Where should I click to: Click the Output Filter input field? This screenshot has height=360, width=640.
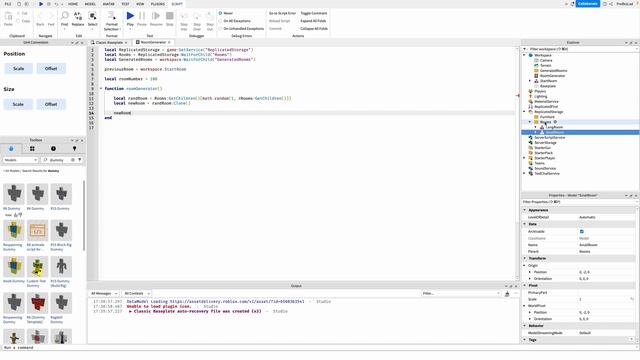point(461,293)
